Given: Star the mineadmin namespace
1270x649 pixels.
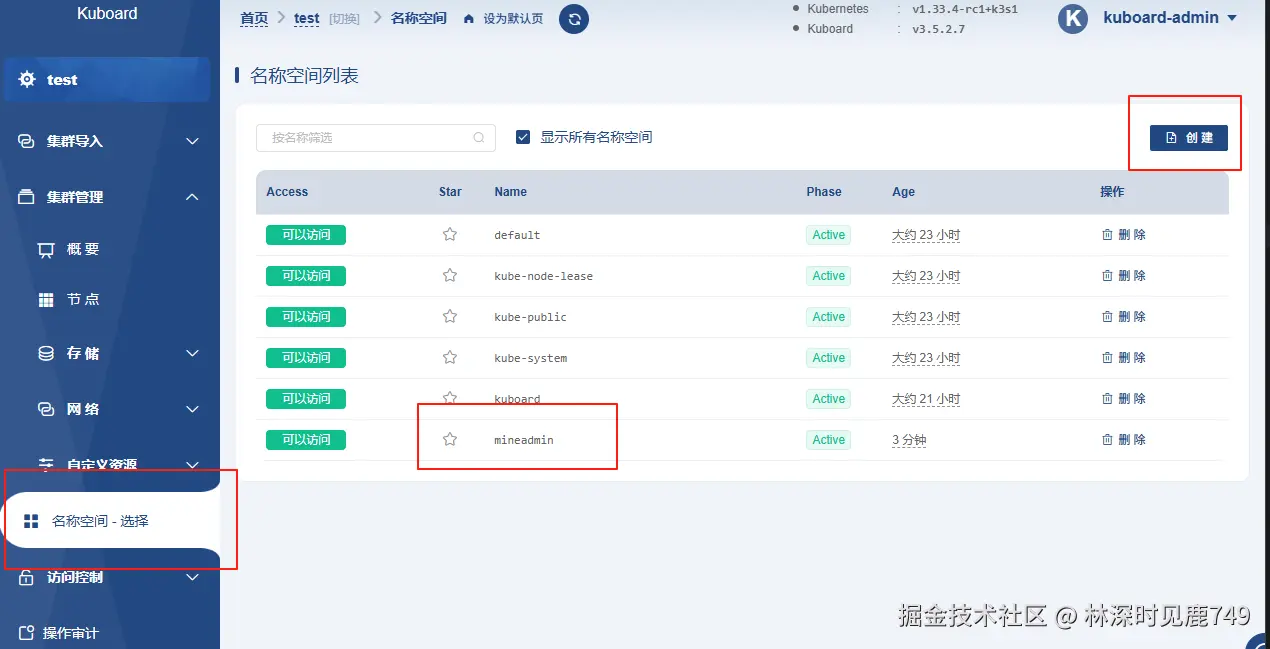Looking at the screenshot, I should (x=450, y=439).
